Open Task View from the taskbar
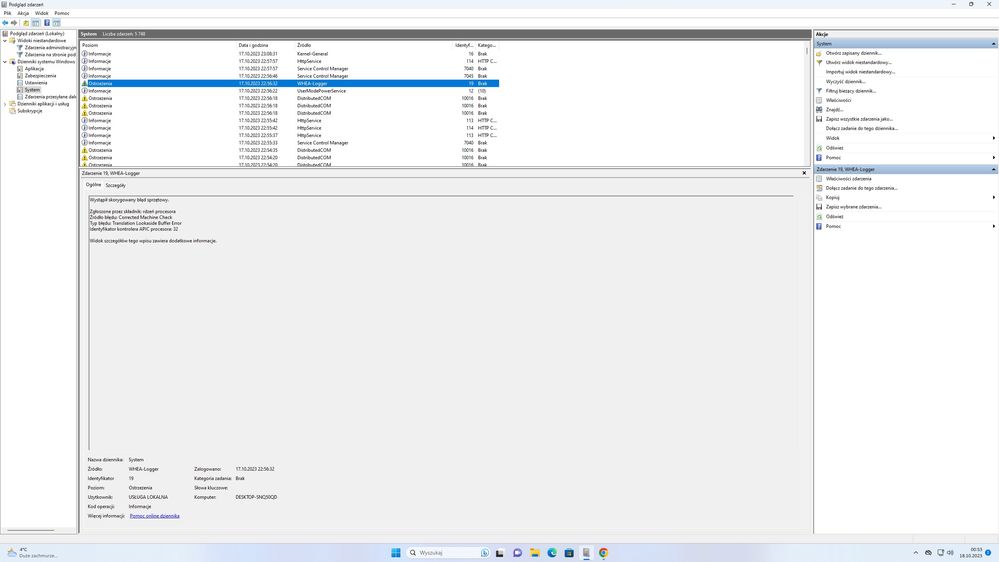The image size is (999, 562). pos(500,552)
